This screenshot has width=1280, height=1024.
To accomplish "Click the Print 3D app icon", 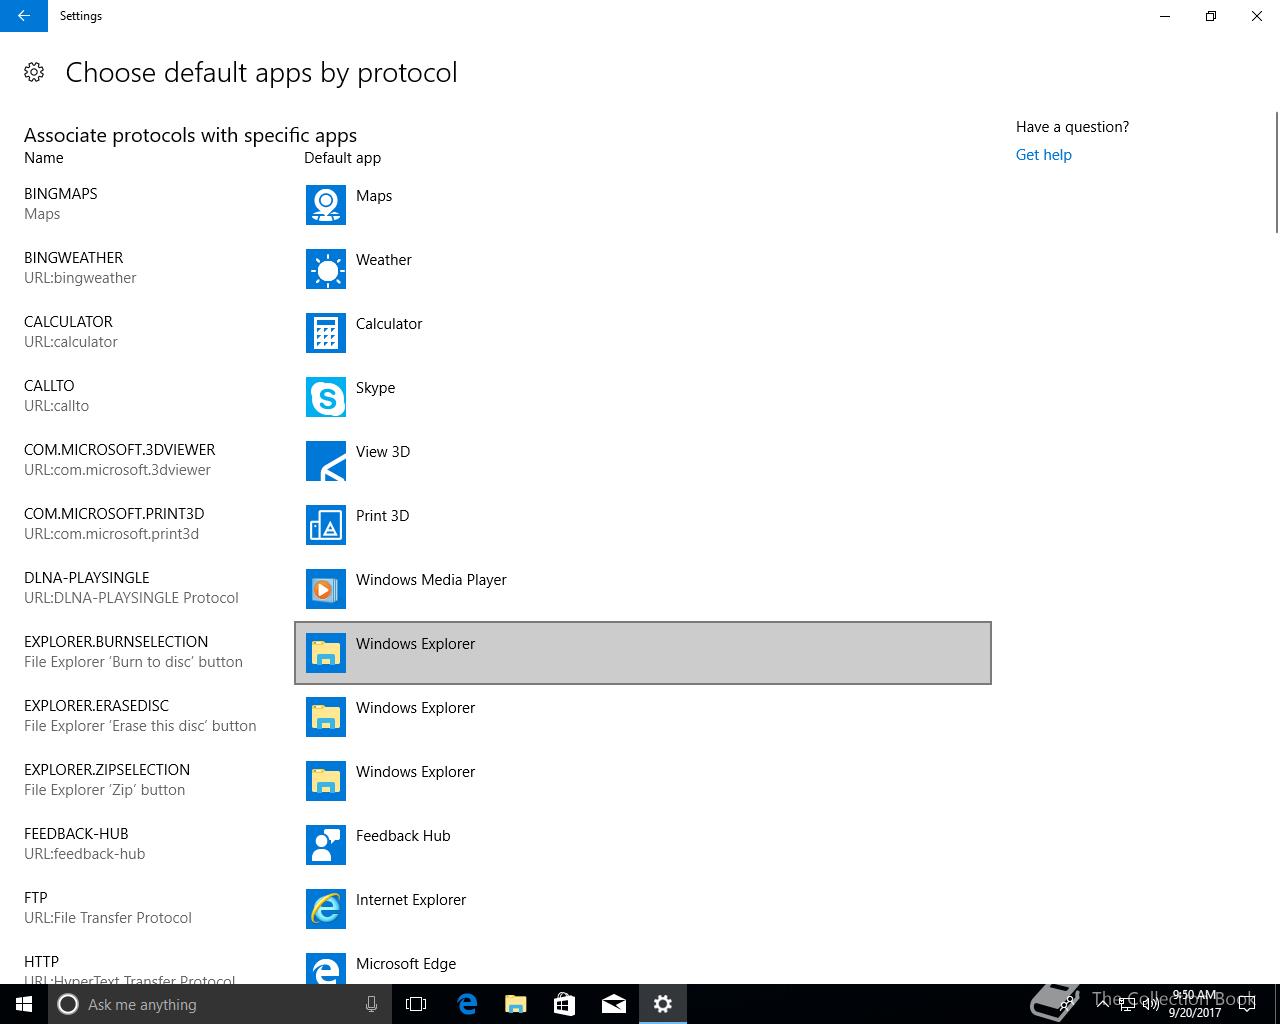I will pyautogui.click(x=326, y=525).
